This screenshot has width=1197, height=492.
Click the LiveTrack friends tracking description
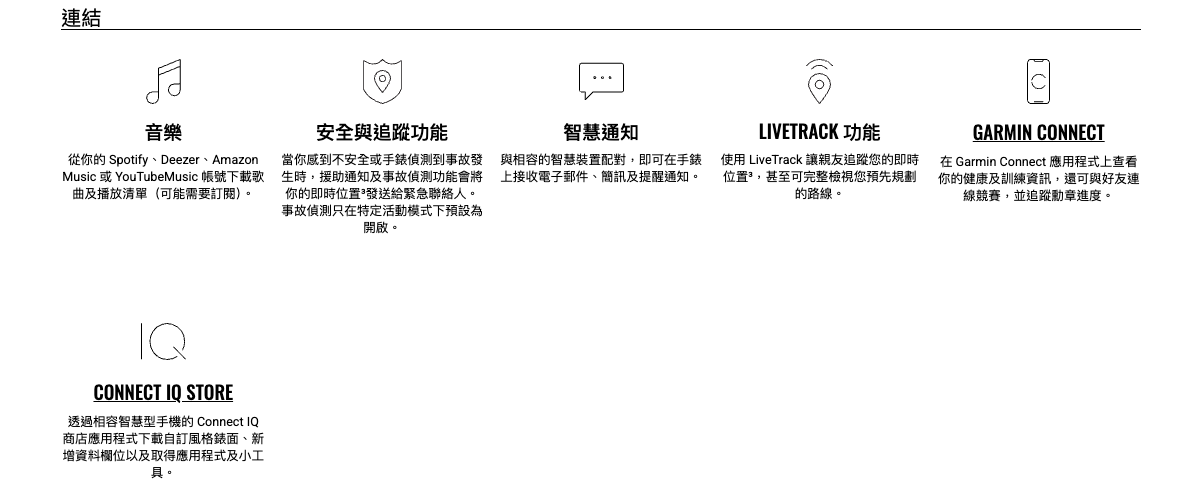pos(819,176)
